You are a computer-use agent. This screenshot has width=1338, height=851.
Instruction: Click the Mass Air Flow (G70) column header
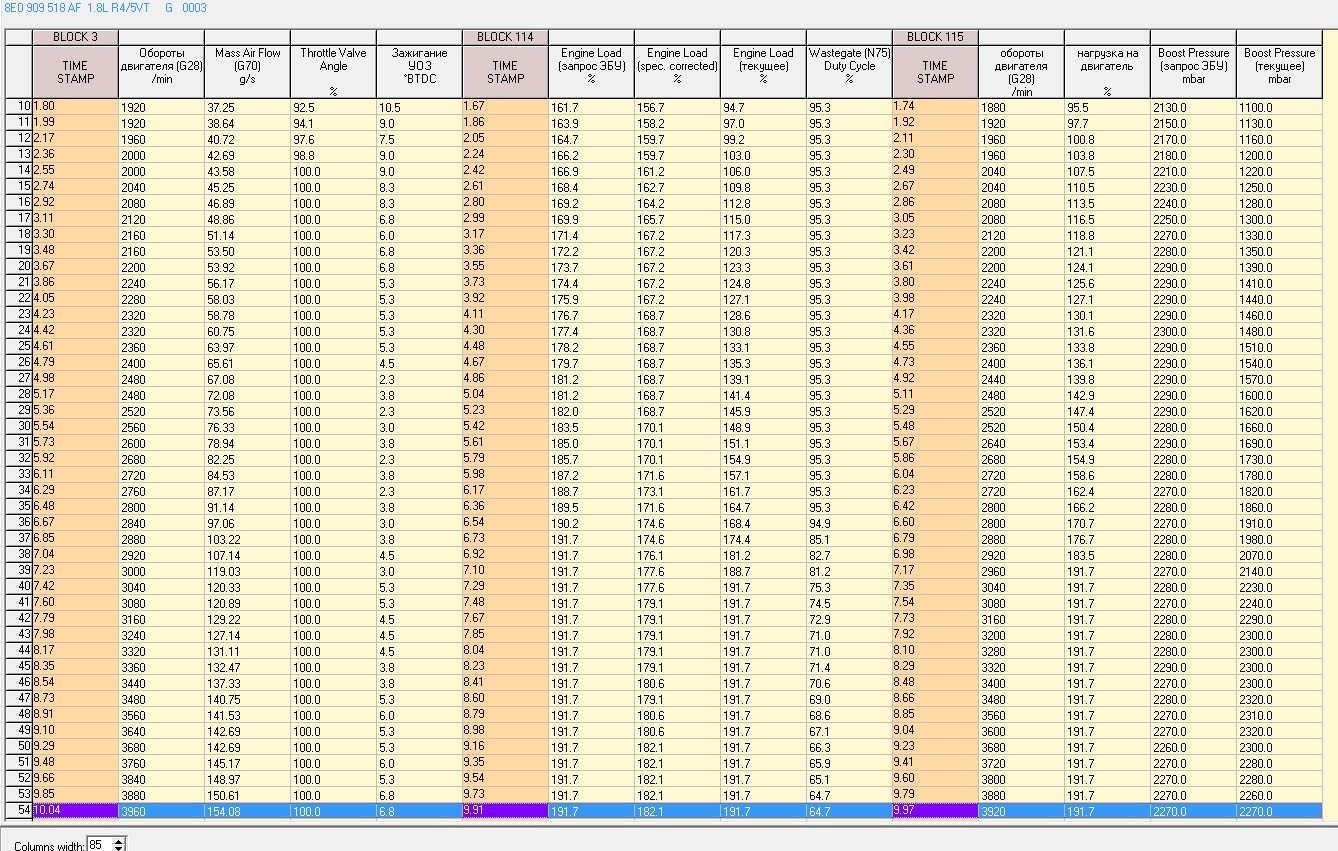pyautogui.click(x=247, y=71)
